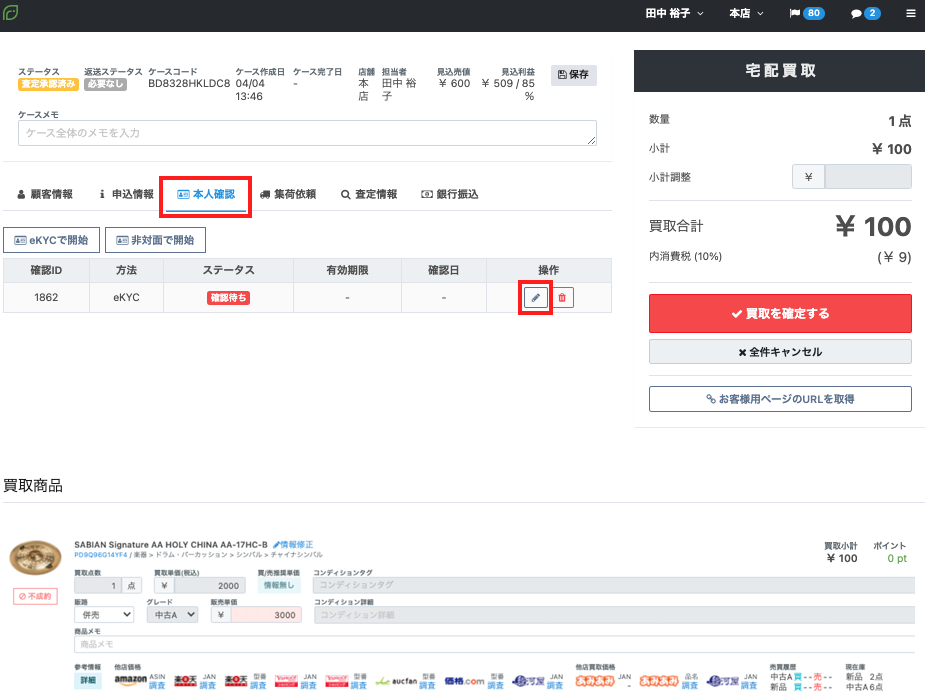
Task: Click the SABIAN Signature AA HOLY CHINA product title
Action: coord(170,544)
